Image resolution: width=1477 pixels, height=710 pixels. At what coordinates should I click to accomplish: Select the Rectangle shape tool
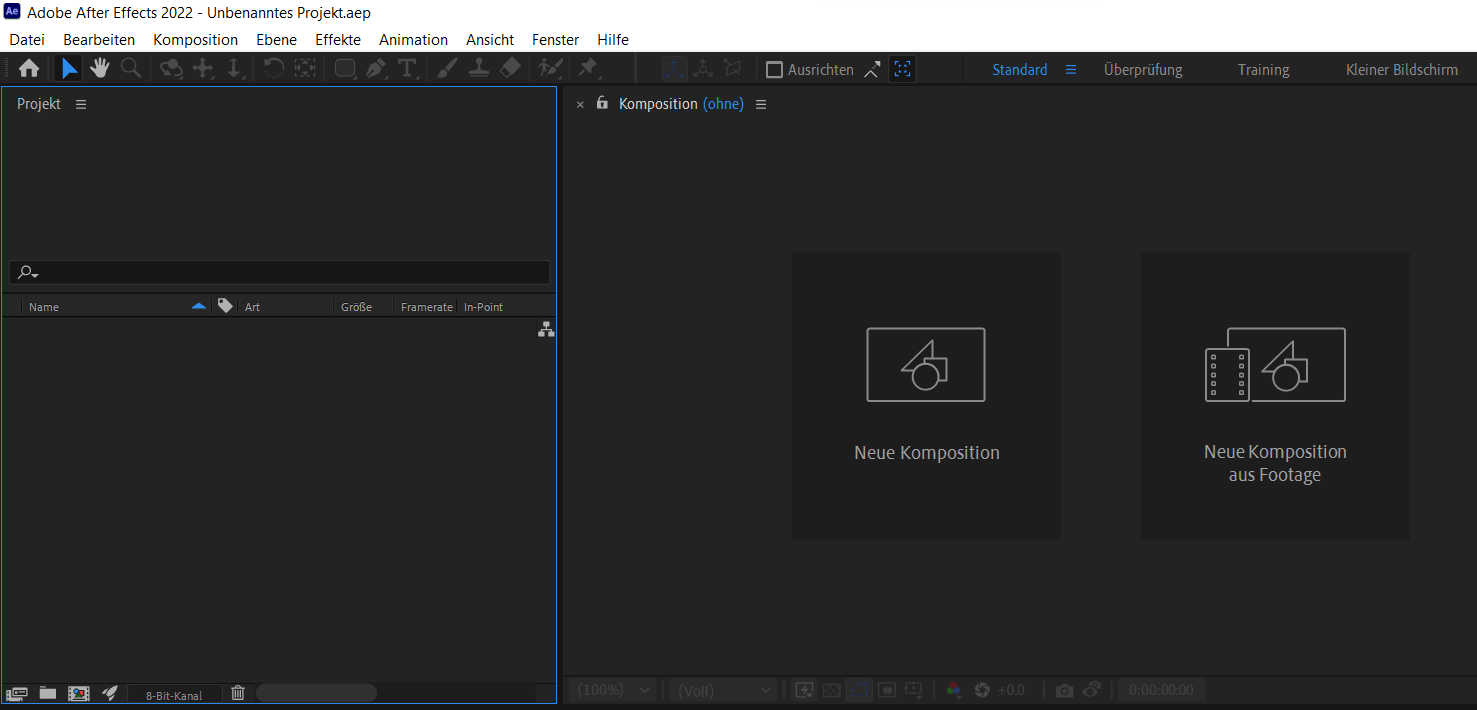(x=345, y=69)
